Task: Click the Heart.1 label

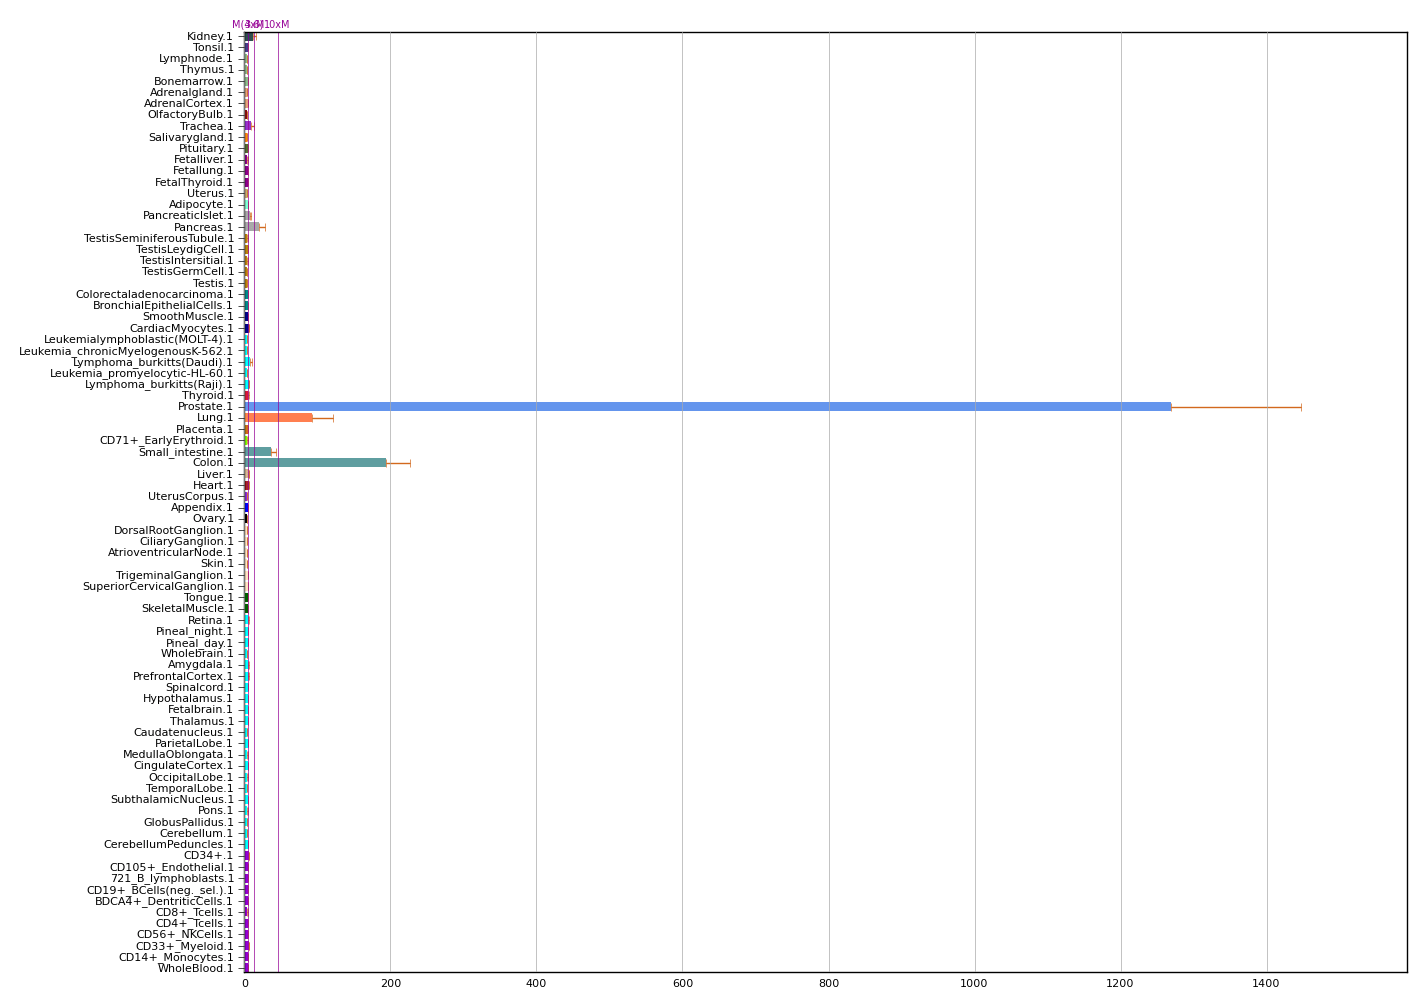Action: coord(213,486)
